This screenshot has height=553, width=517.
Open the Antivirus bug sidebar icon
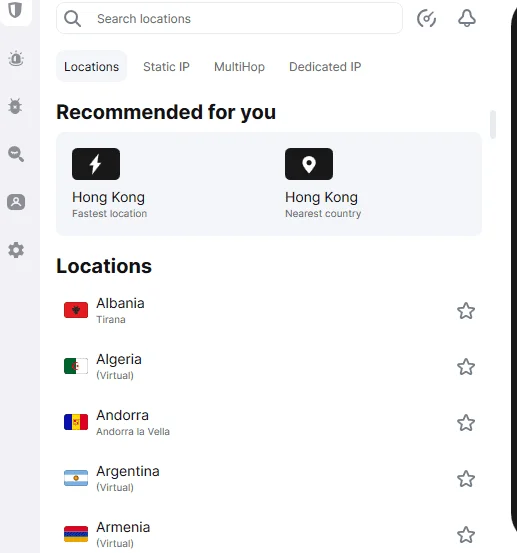[15, 106]
